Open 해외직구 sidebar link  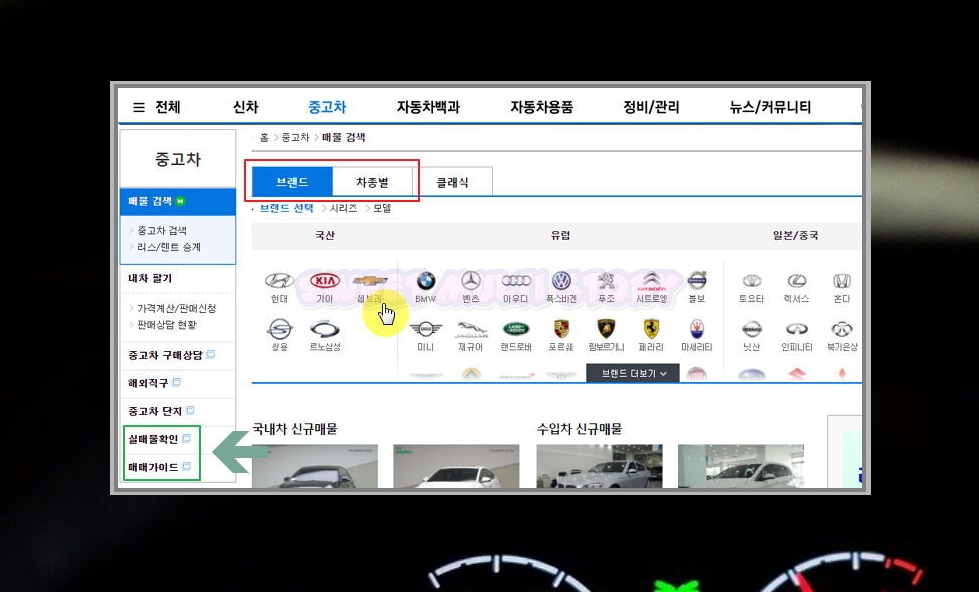click(148, 383)
